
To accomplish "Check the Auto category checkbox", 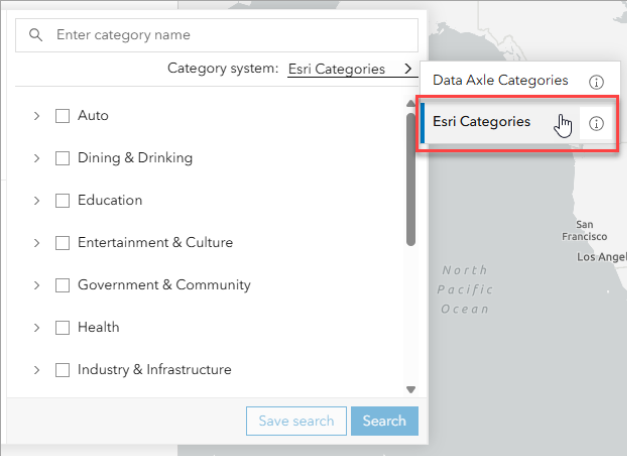I will 62,116.
